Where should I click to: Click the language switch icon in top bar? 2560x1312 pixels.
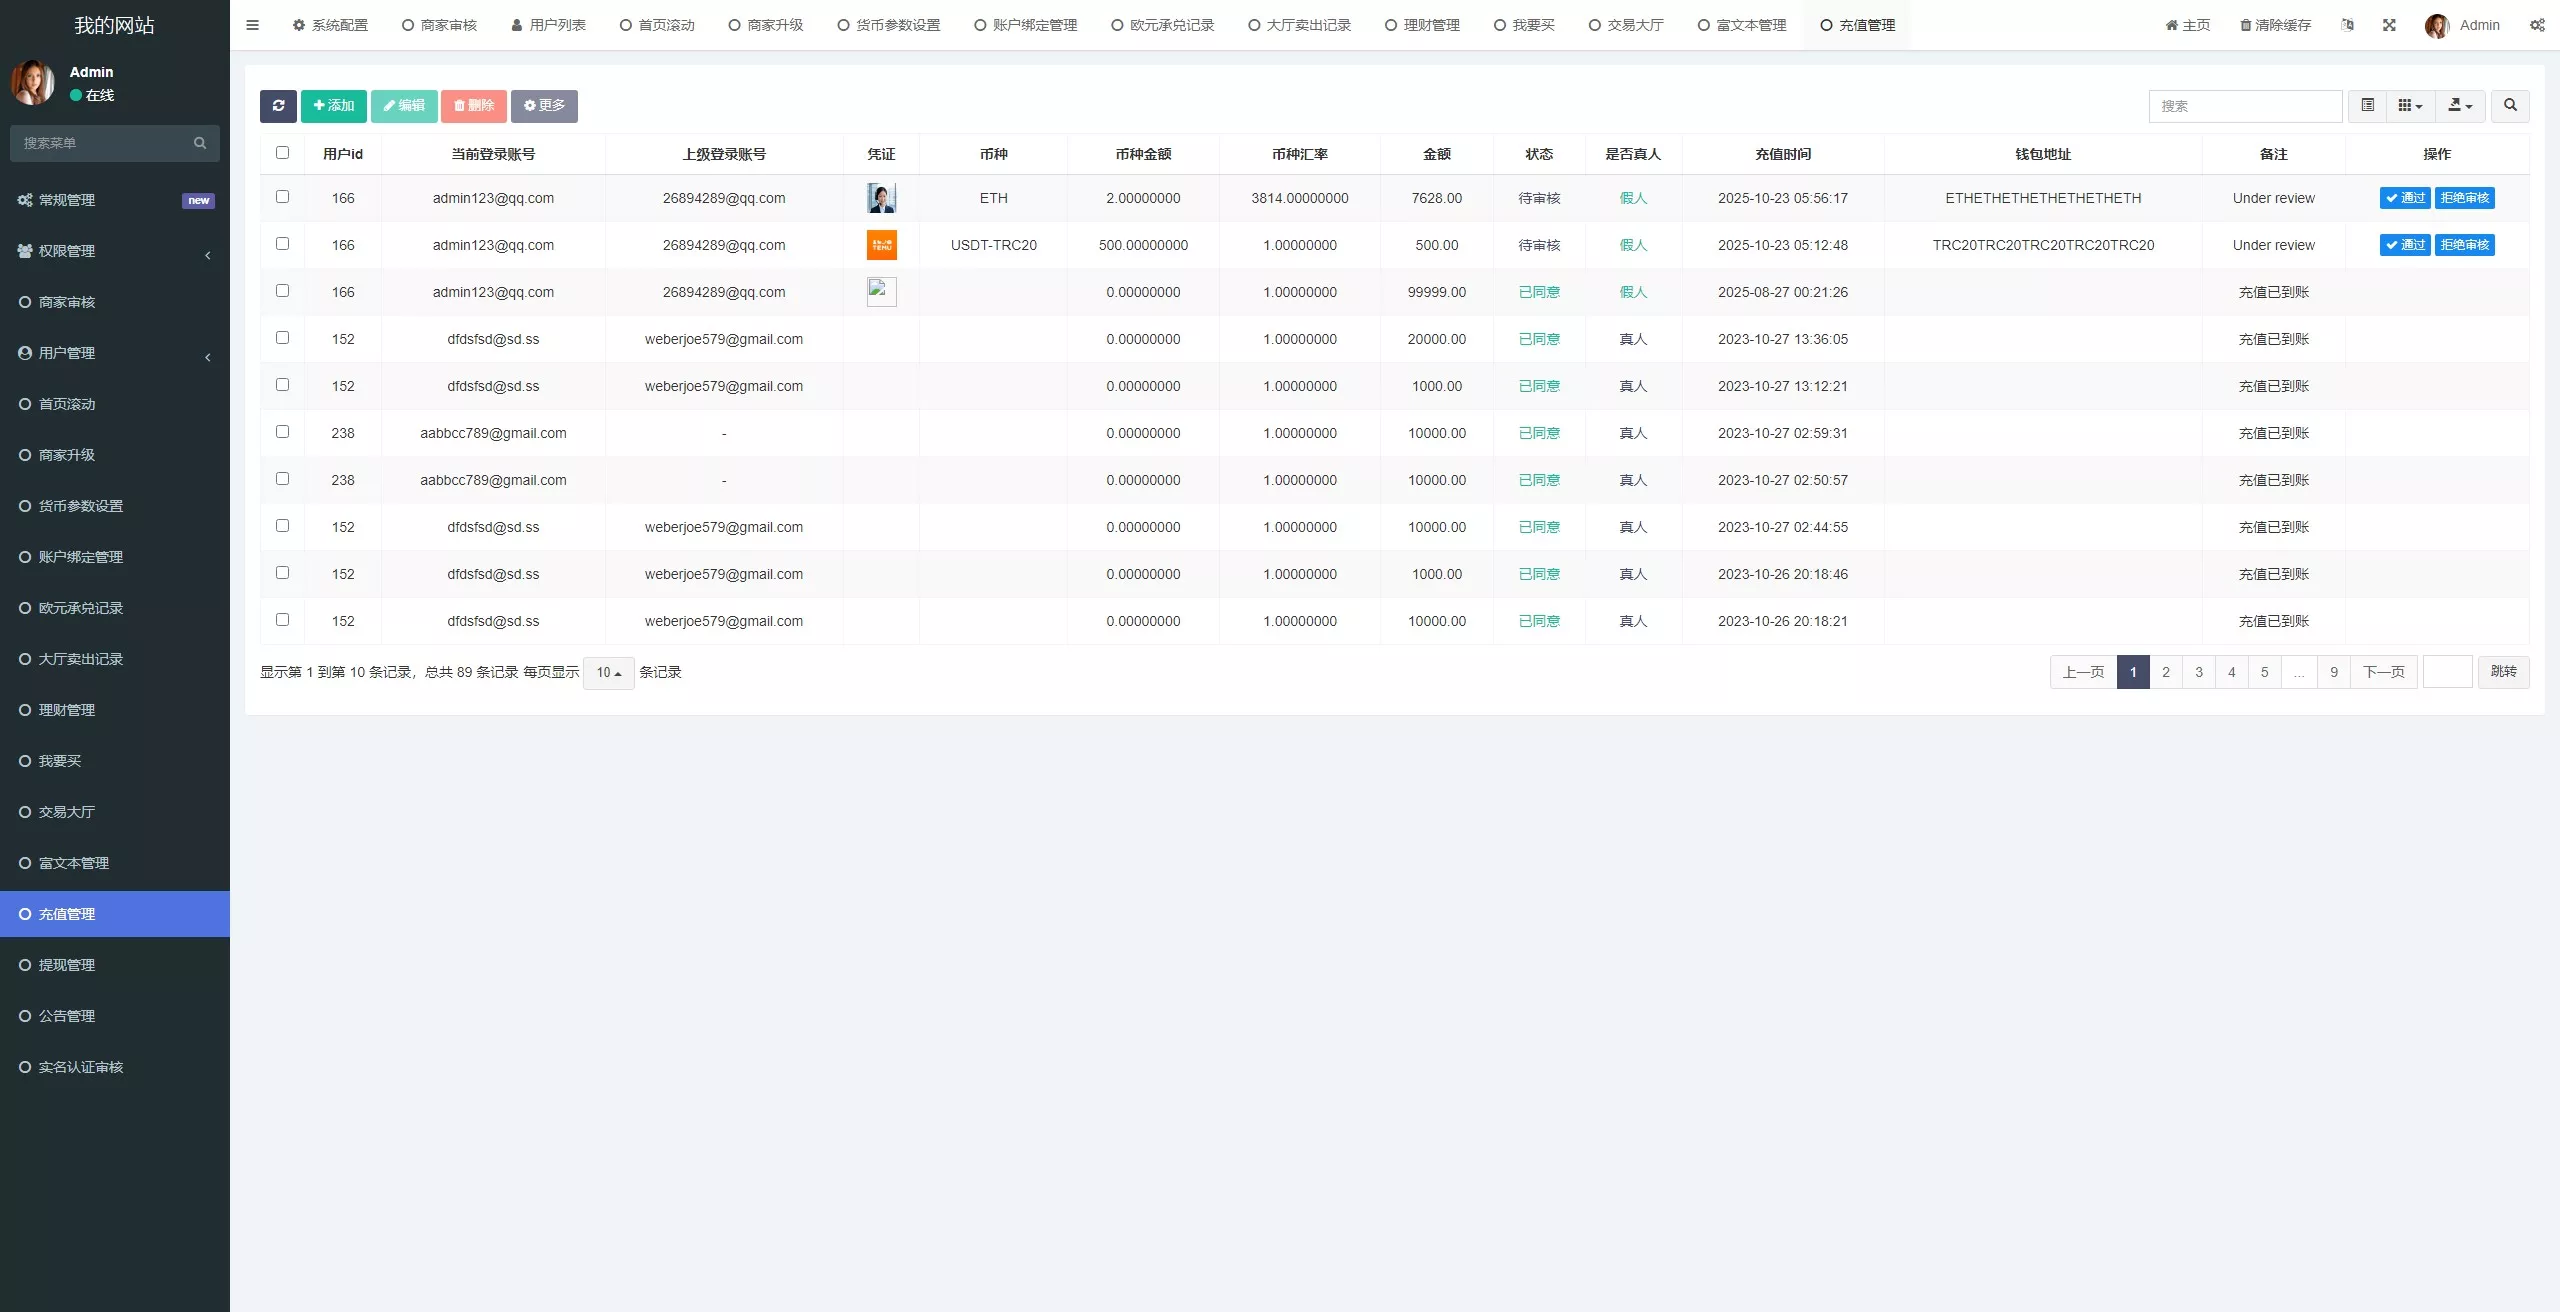click(x=2347, y=25)
